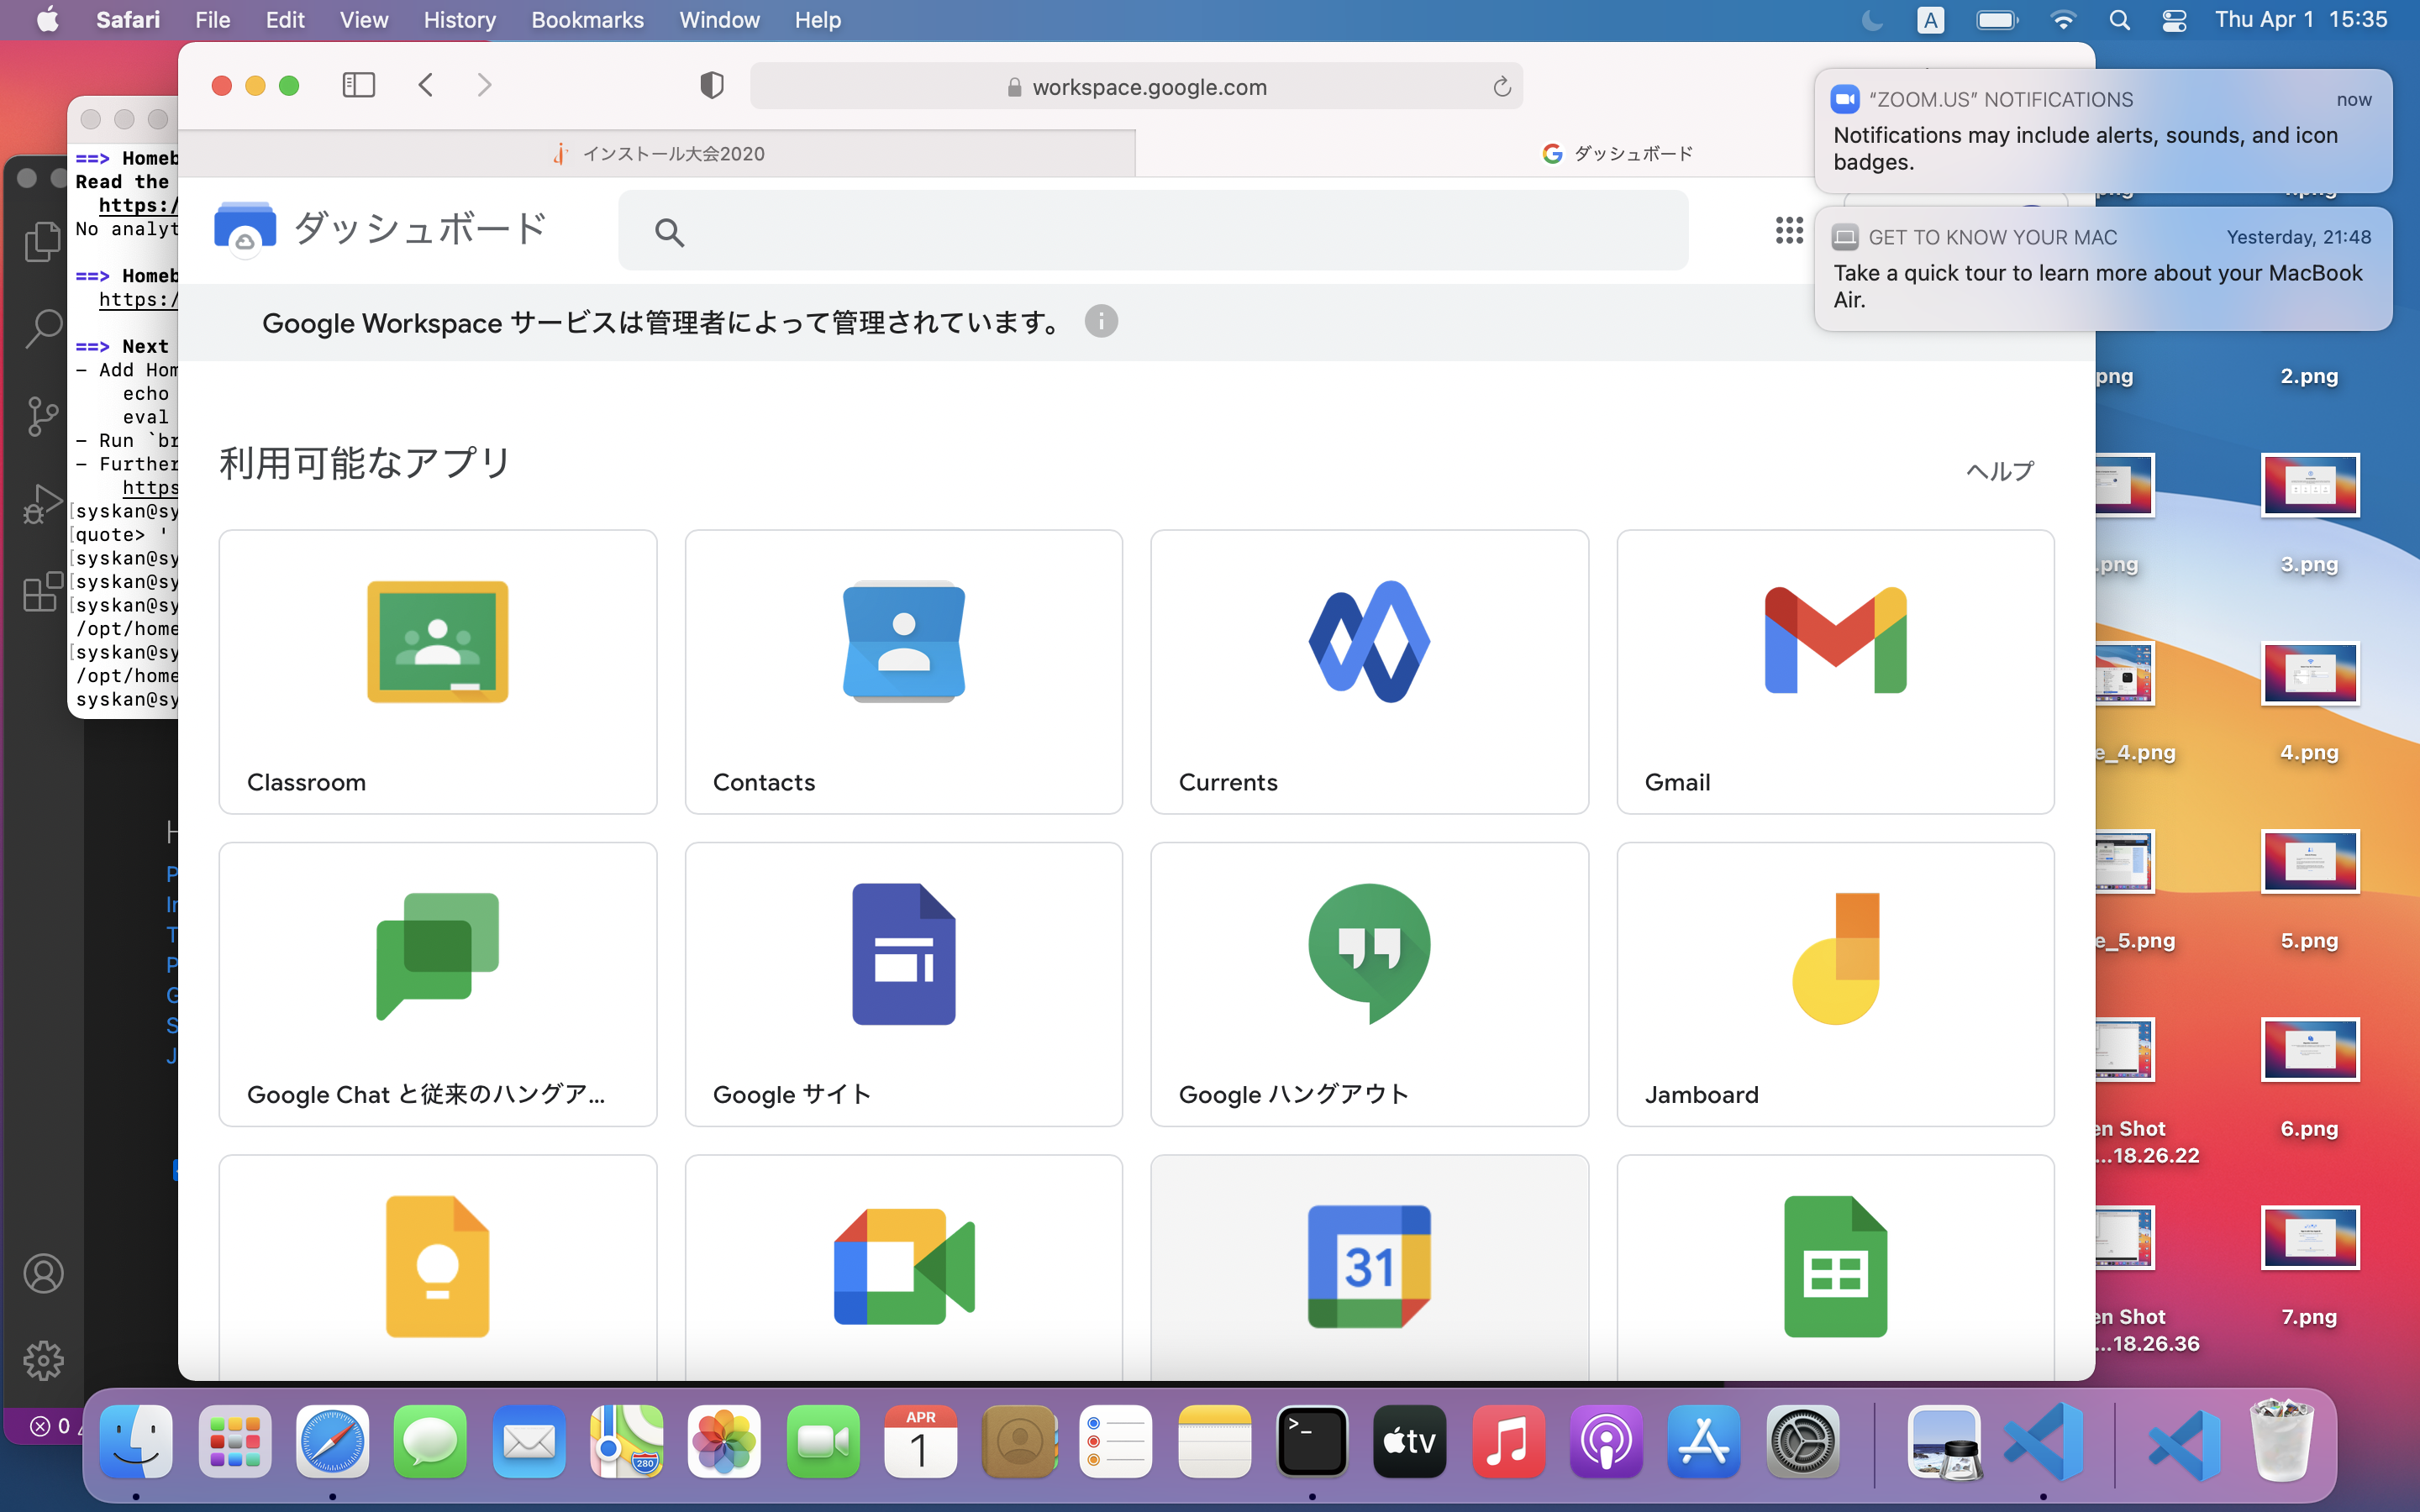
Task: Click the info icon next to admin notice
Action: (1100, 322)
